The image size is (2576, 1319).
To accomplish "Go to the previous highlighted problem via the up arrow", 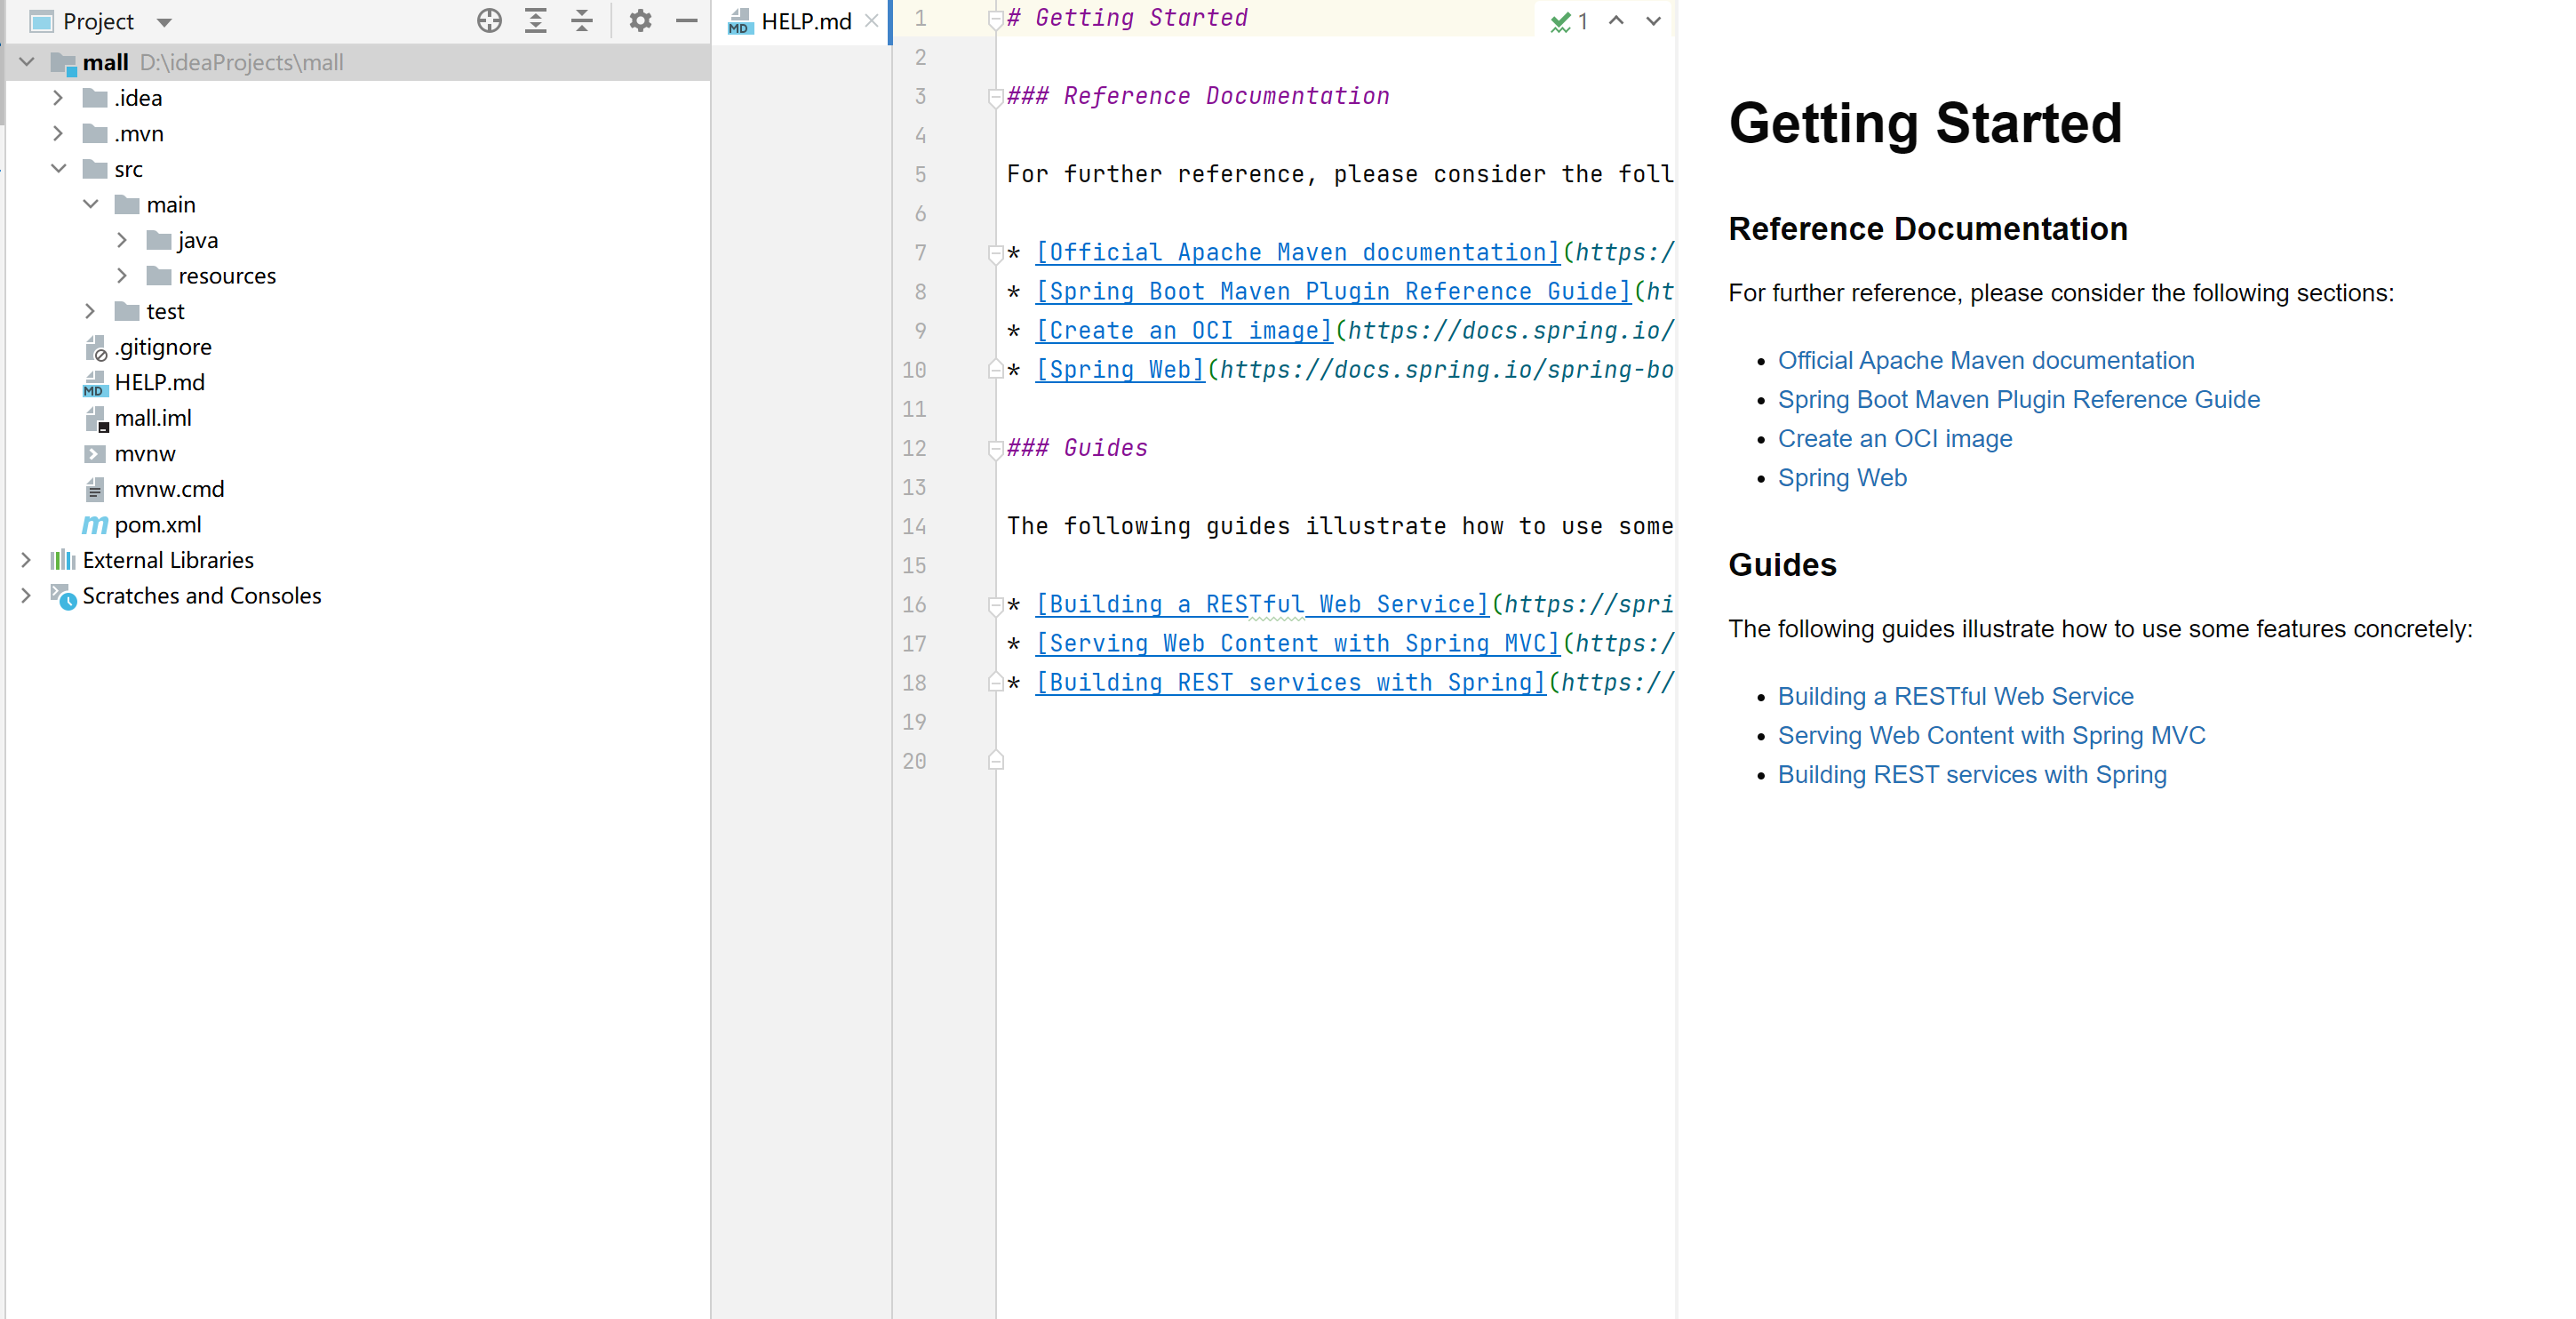I will [x=1616, y=21].
